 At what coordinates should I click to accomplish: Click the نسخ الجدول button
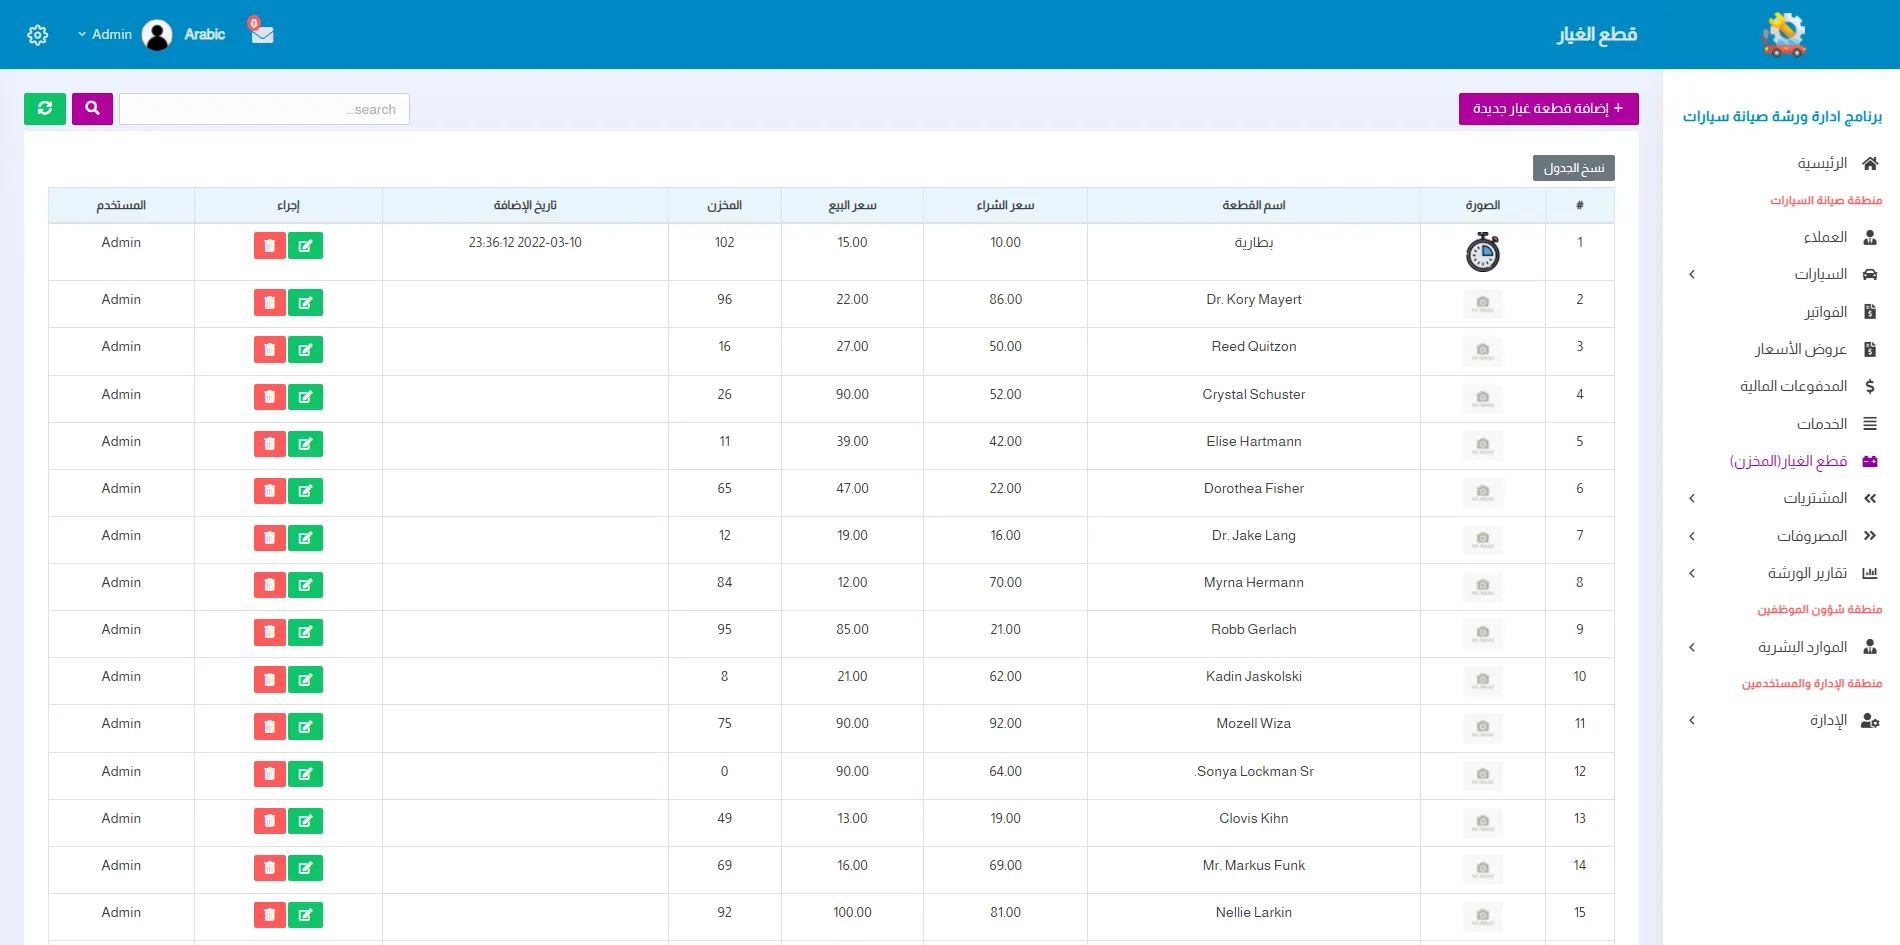1573,168
